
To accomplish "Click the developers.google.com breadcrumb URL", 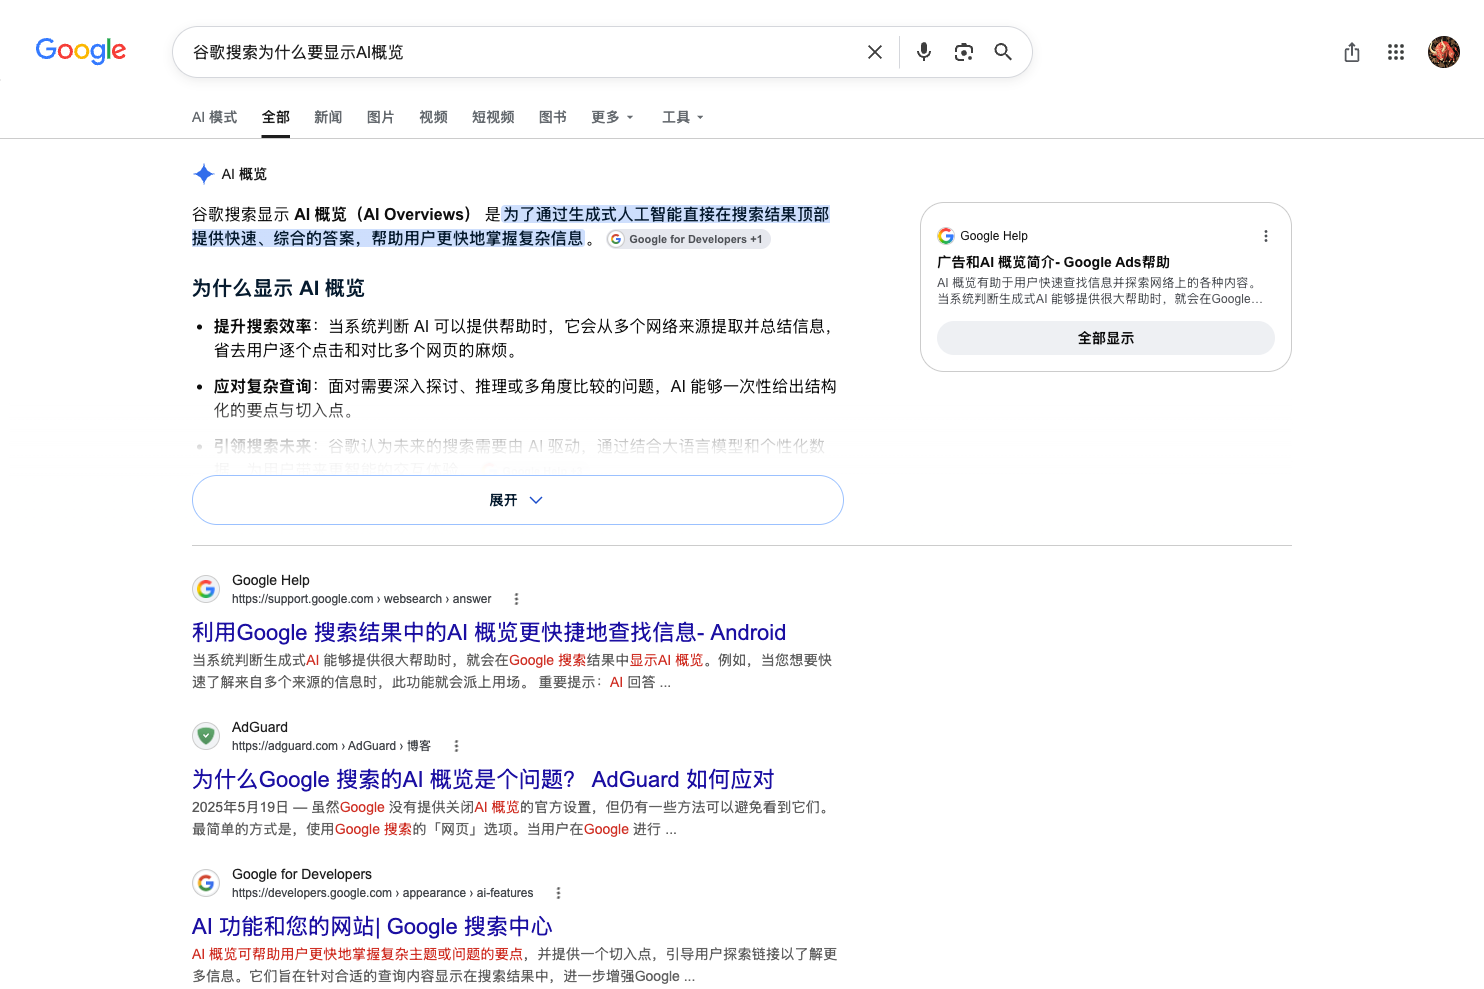I will pyautogui.click(x=383, y=893).
